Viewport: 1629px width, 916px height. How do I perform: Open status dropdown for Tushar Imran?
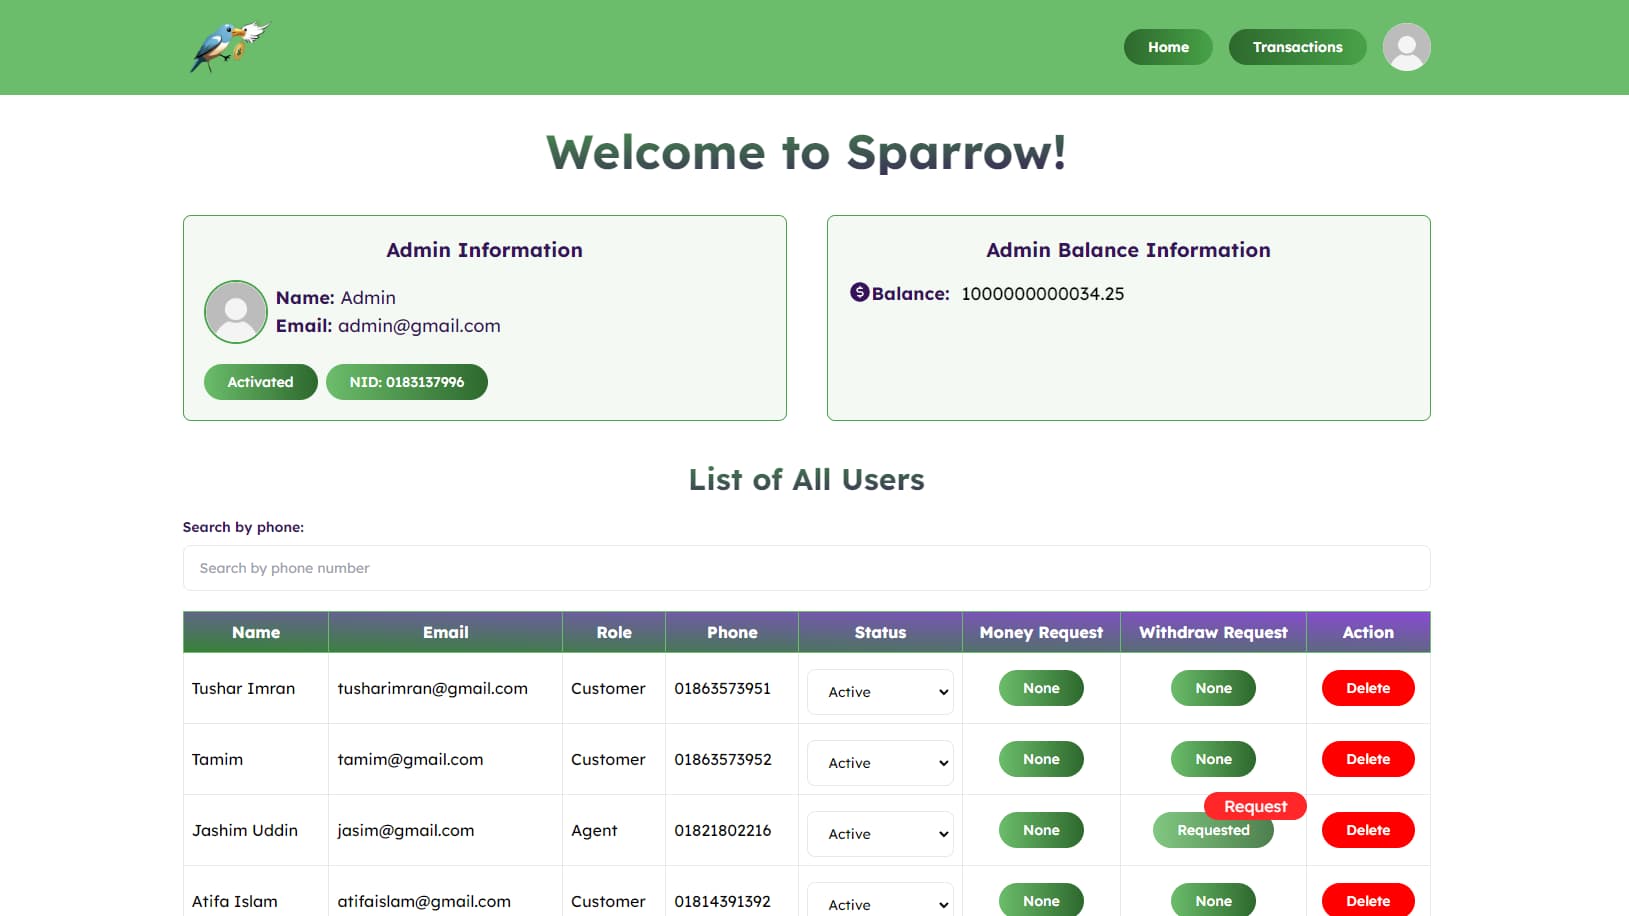tap(880, 692)
